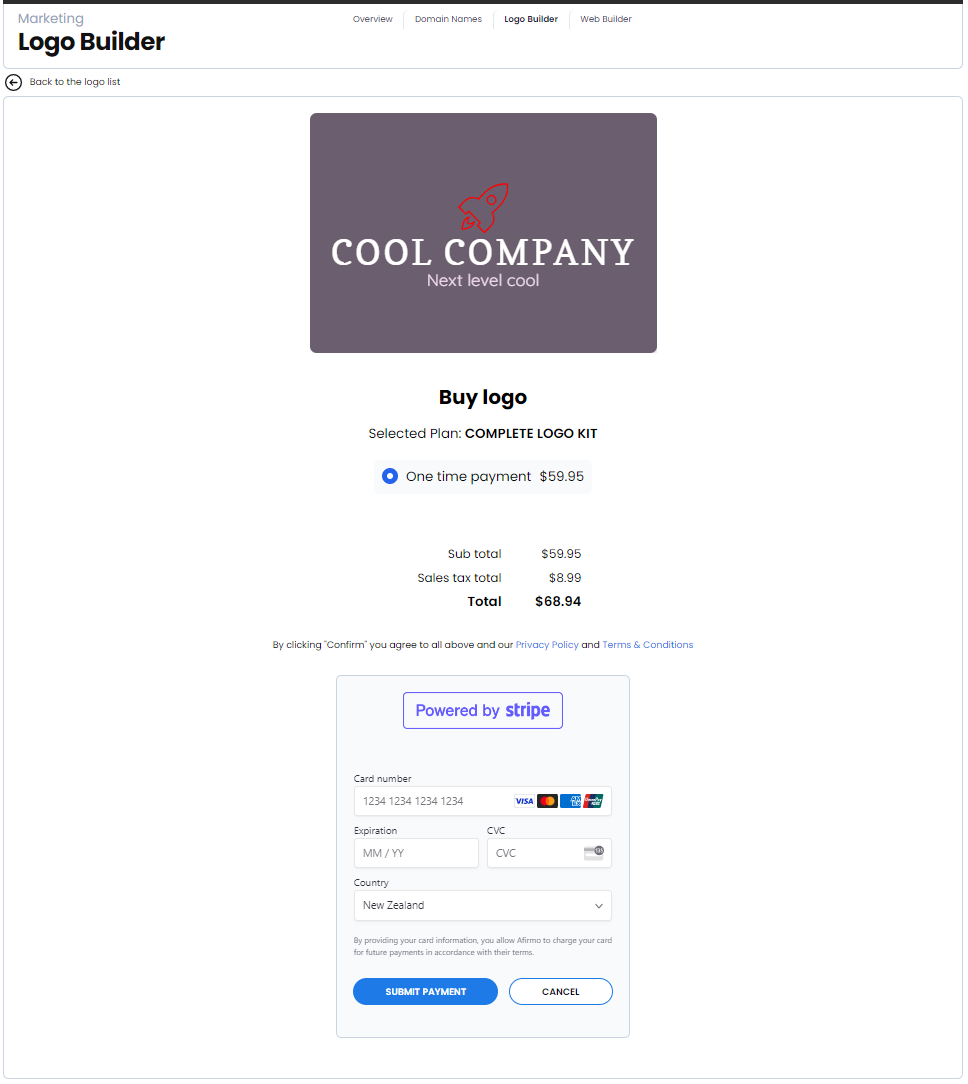
Task: Expand the country list chevron arrow
Action: tap(599, 906)
